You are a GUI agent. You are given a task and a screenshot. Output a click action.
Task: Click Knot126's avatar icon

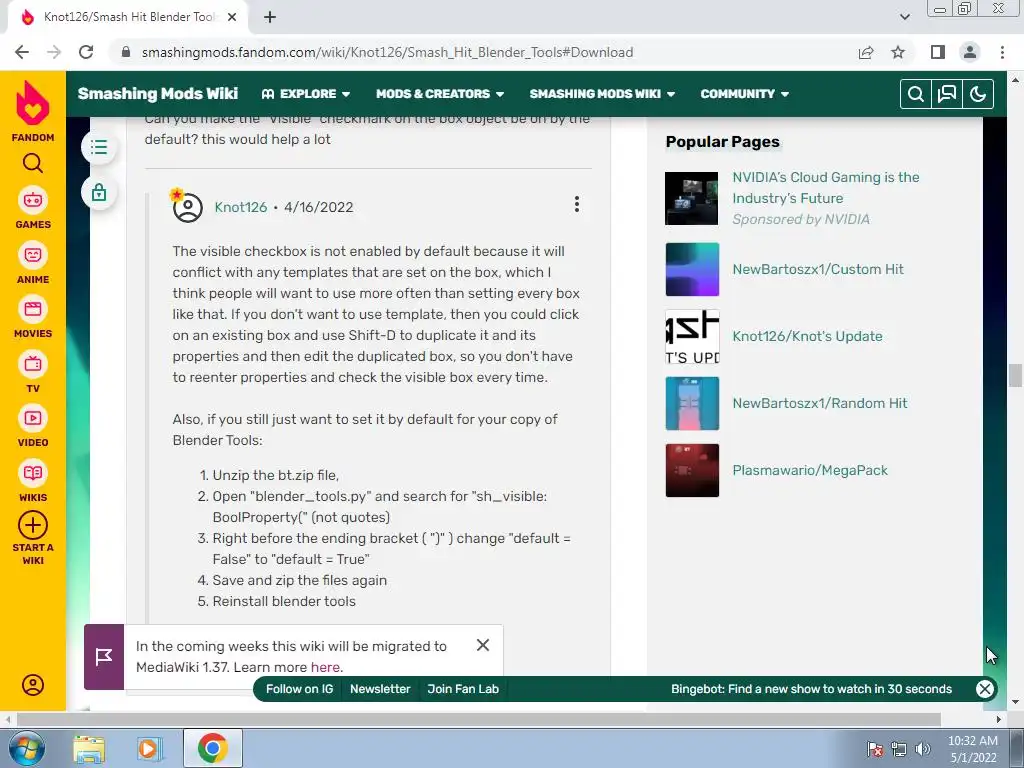point(187,207)
